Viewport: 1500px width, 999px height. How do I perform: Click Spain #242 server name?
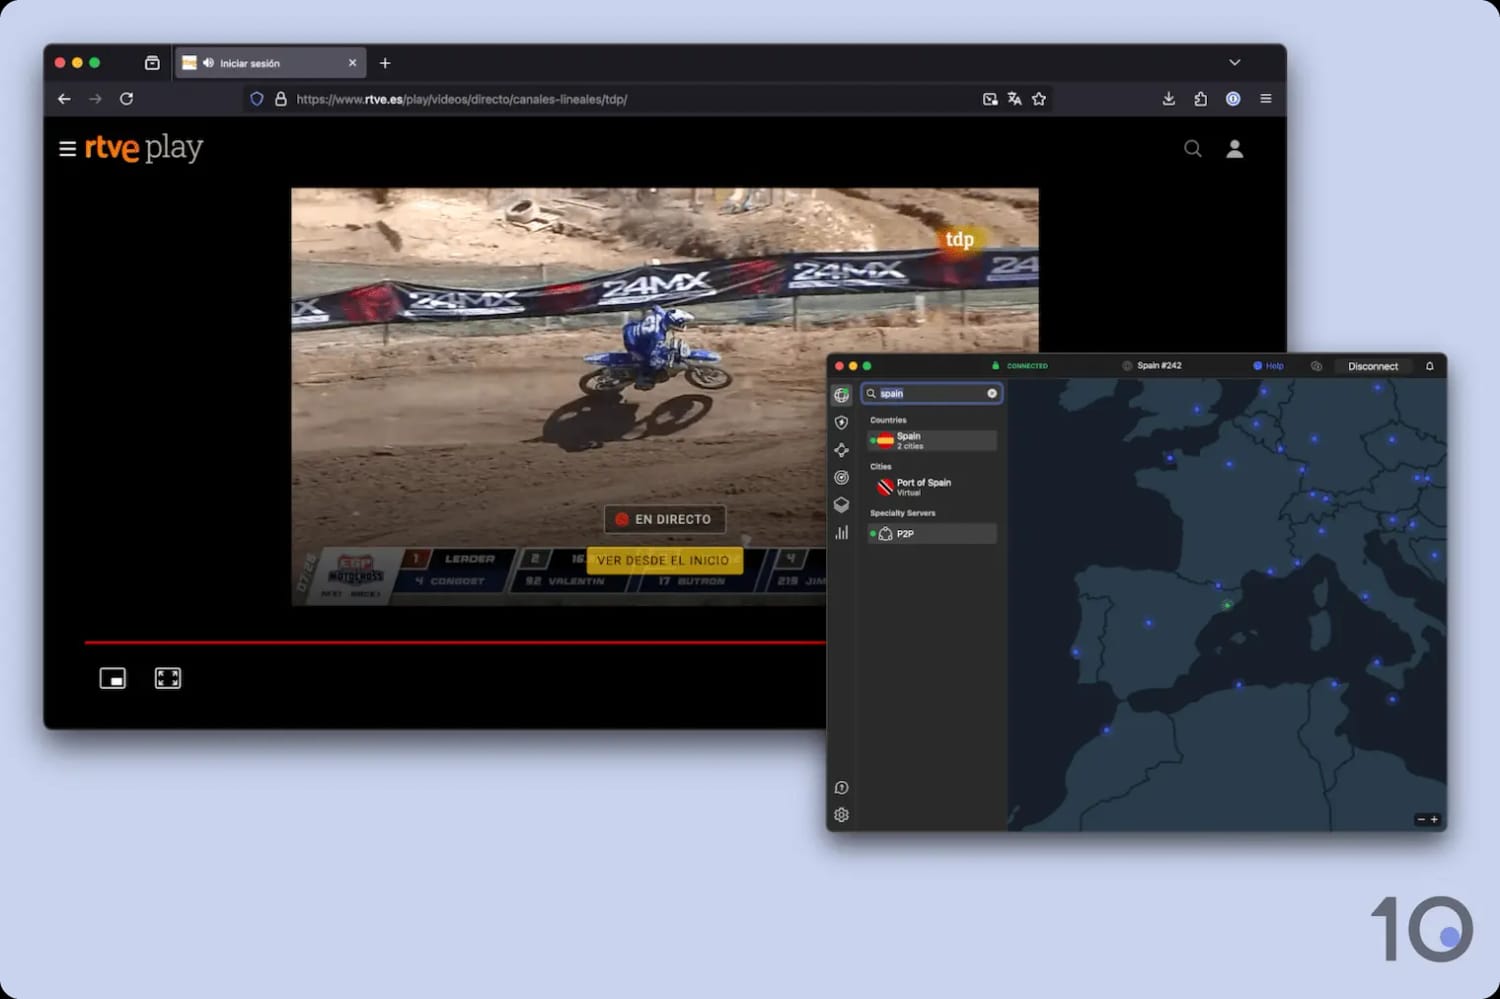(x=1159, y=366)
